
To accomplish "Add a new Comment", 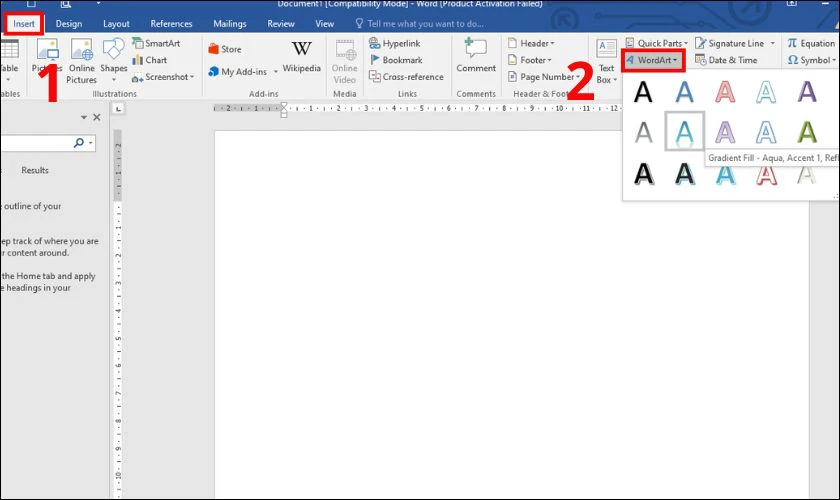I will 476,55.
